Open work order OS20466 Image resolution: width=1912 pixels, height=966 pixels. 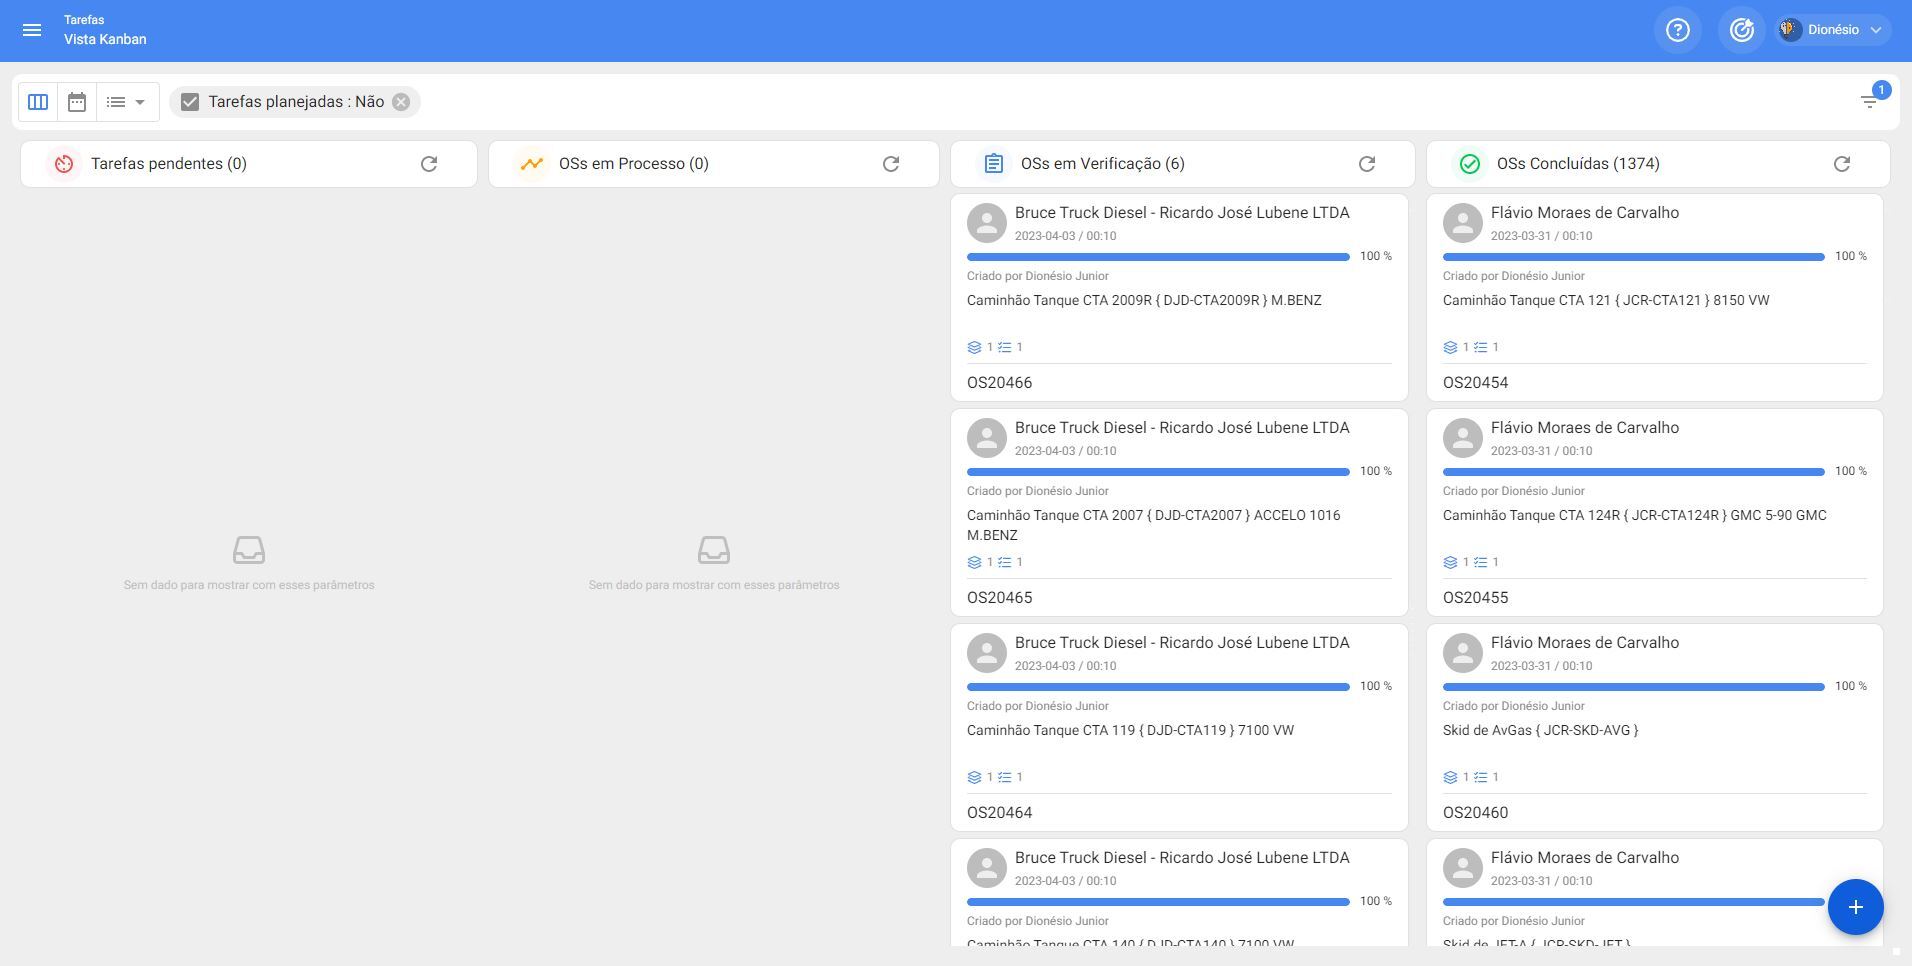click(x=999, y=383)
